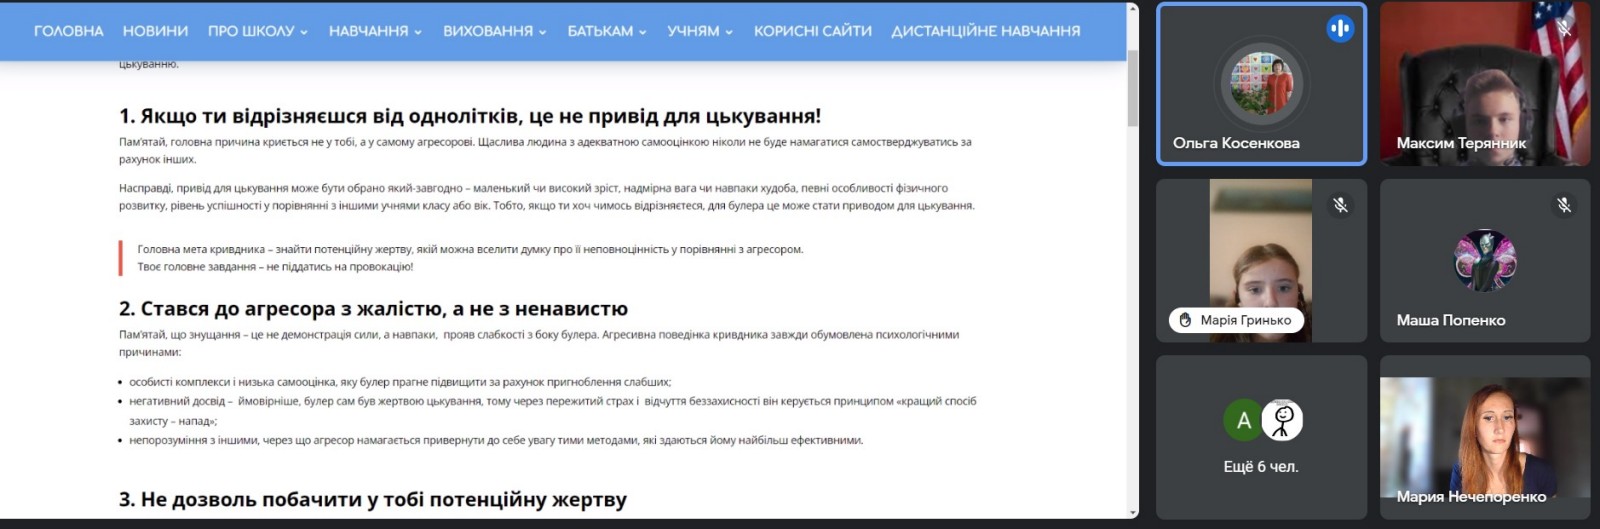Click muted mic icon on Марія Гринько's tile

pos(1340,205)
